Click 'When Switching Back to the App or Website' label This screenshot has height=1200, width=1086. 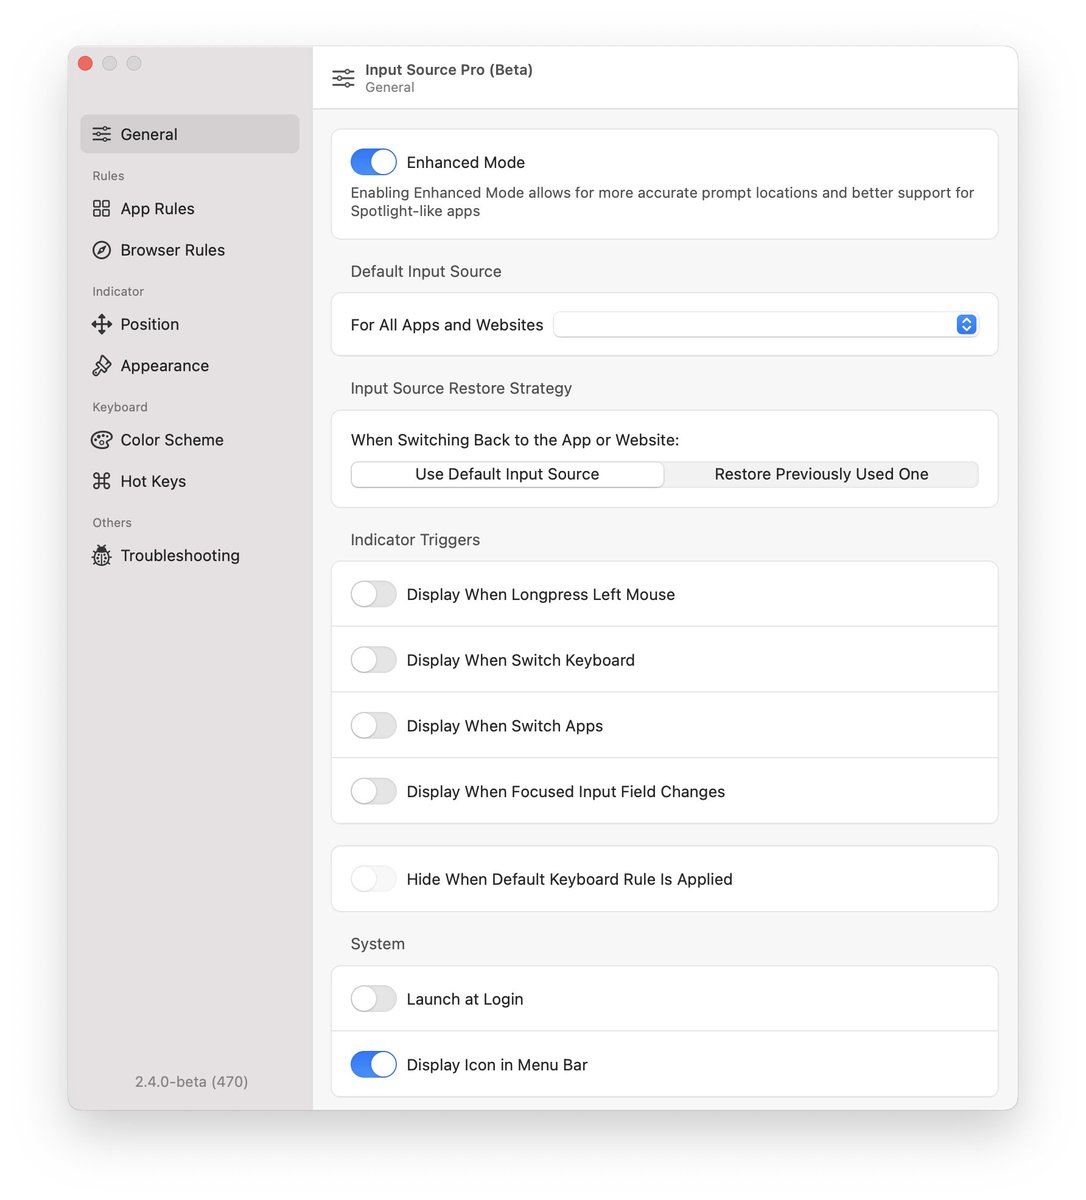(x=515, y=440)
